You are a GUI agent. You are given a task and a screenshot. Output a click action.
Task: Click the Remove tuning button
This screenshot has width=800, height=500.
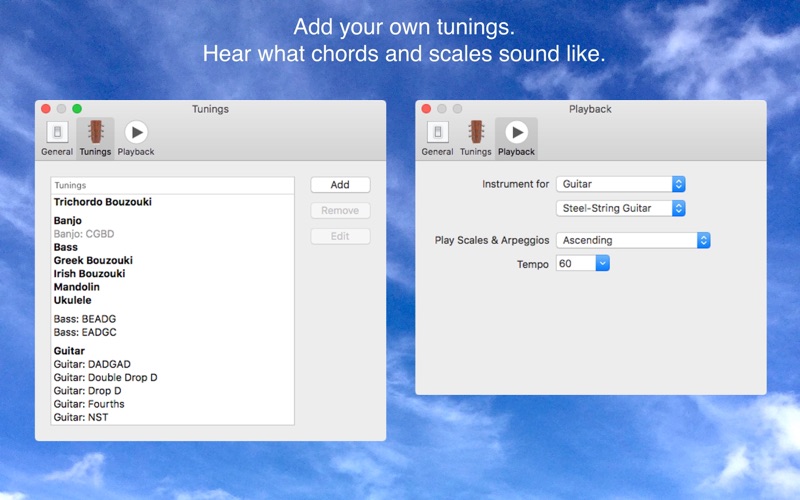tap(340, 210)
